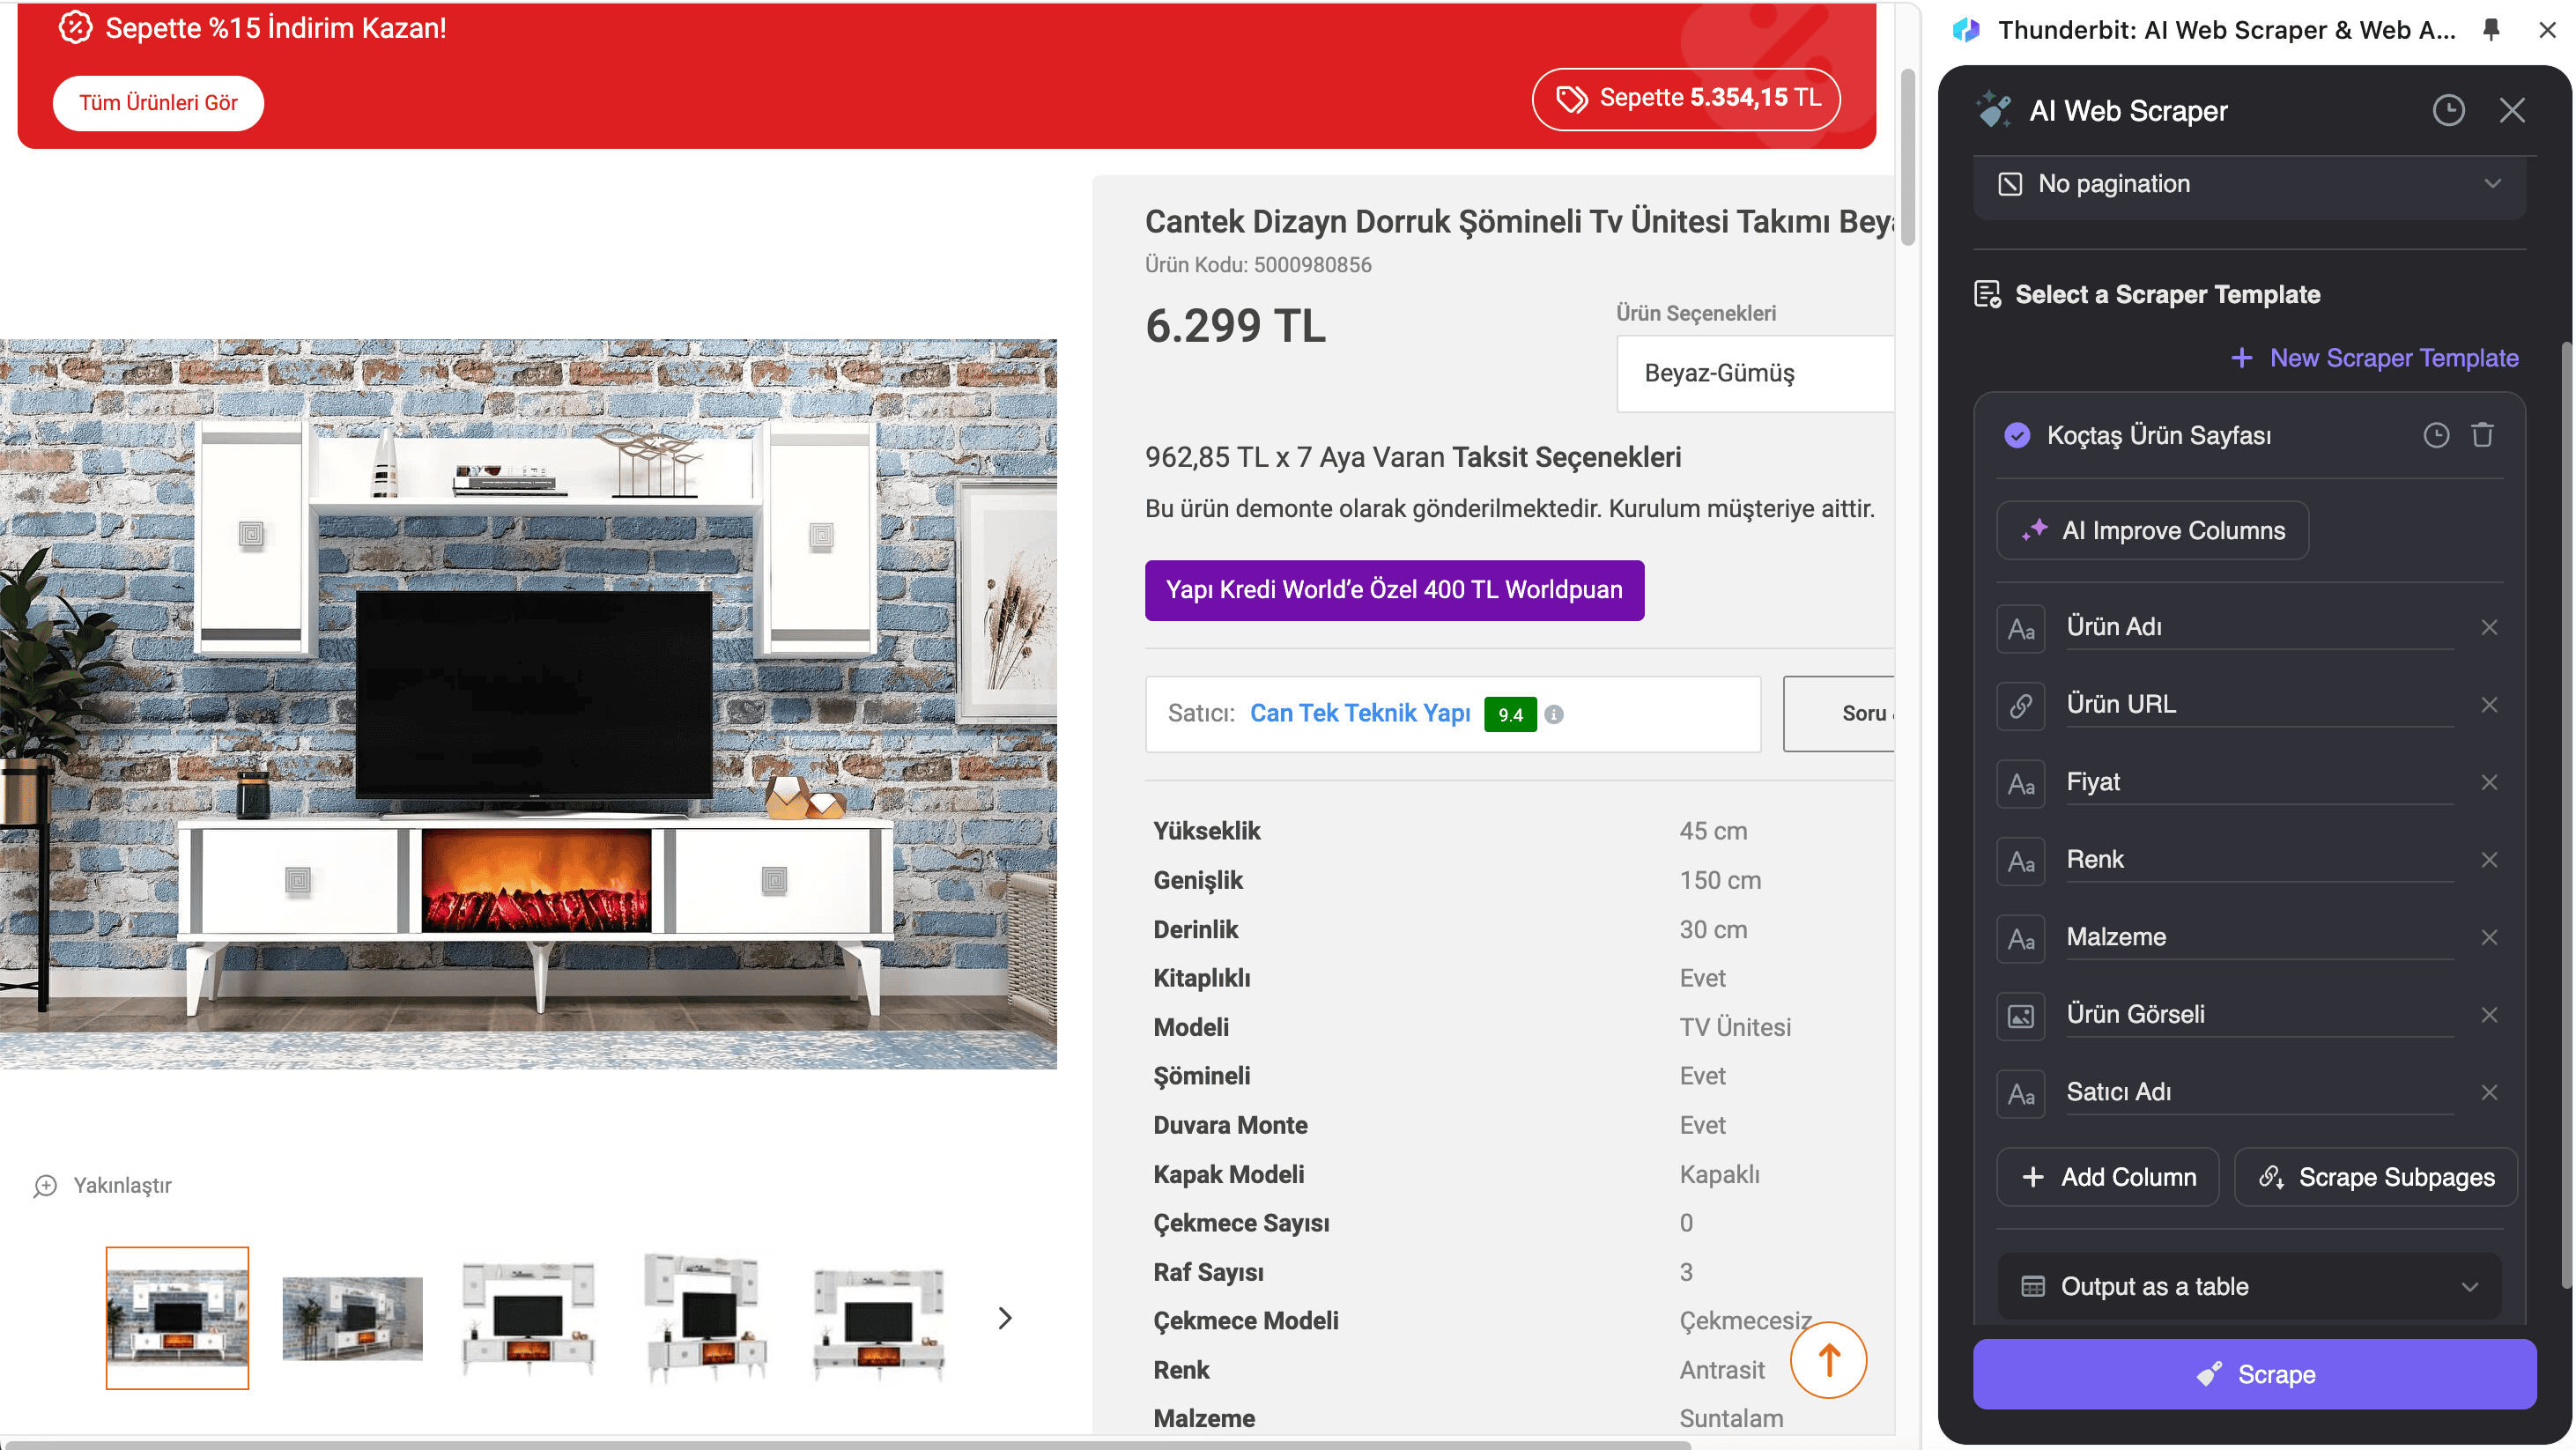Viewport: 2576px width, 1450px height.
Task: Click seller rating info icon
Action: [1554, 714]
